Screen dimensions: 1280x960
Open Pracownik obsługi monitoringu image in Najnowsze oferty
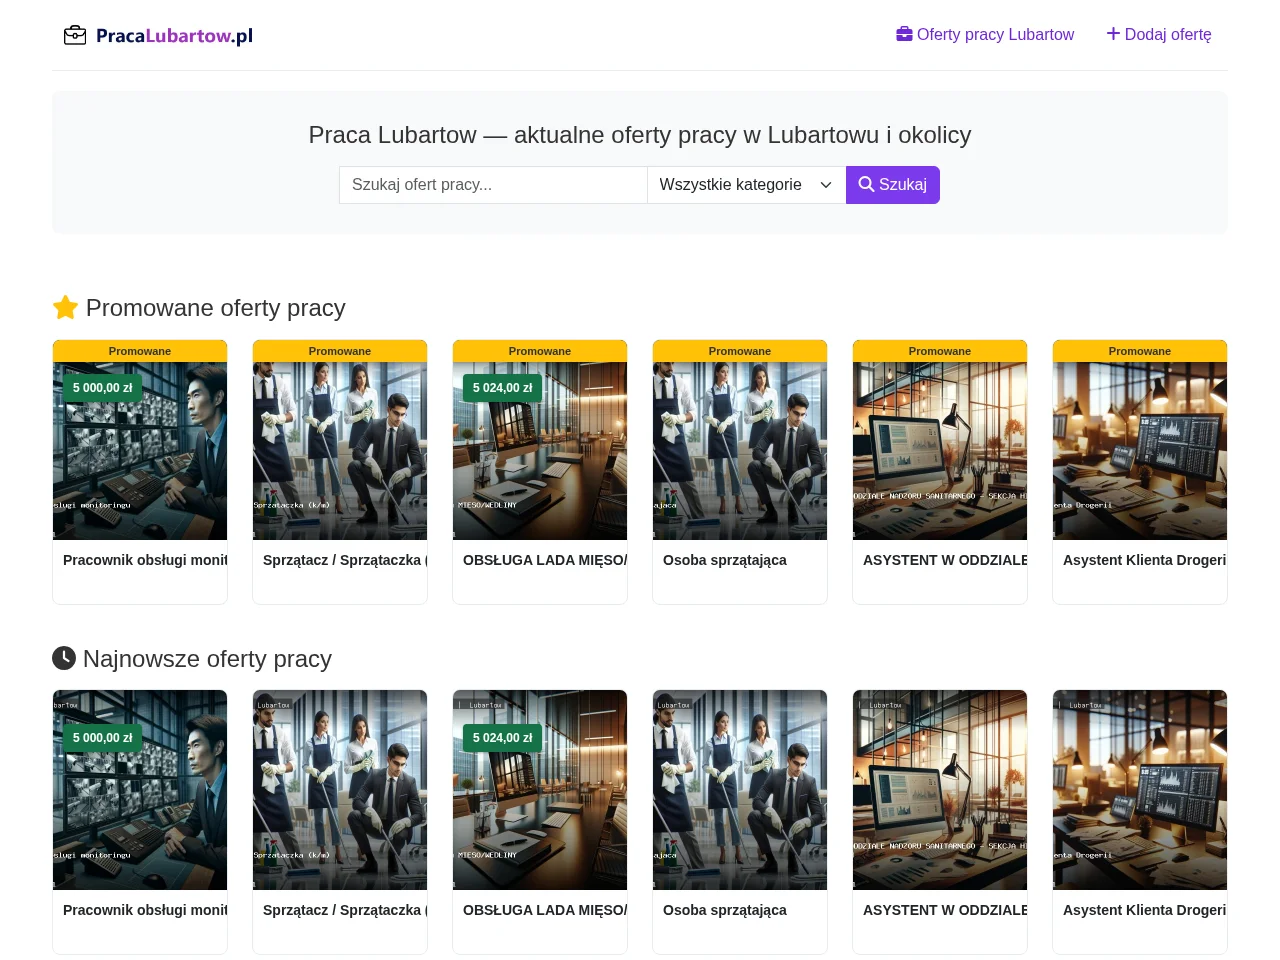tap(140, 790)
